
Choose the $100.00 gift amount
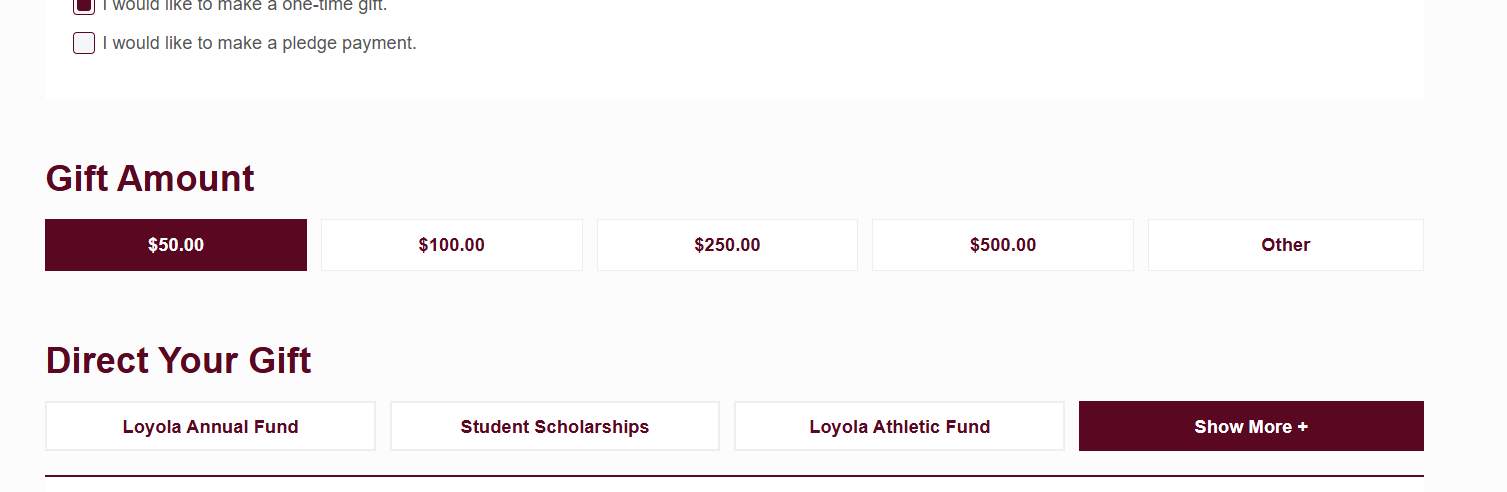pyautogui.click(x=452, y=245)
